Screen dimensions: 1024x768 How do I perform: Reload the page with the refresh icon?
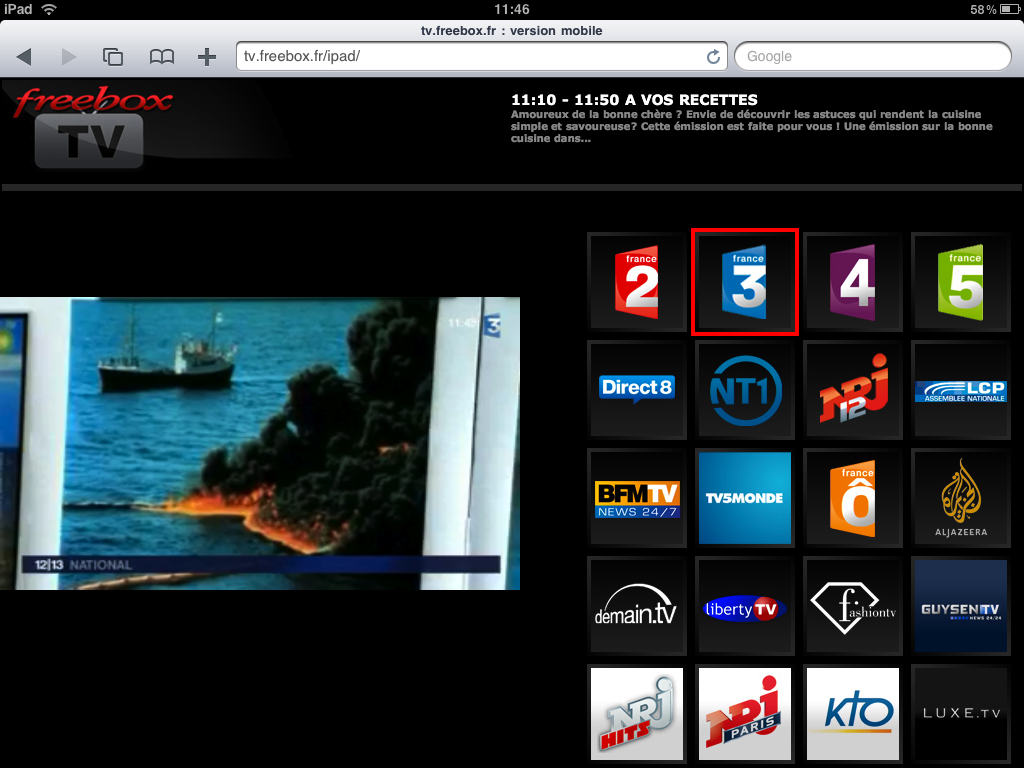coord(713,57)
